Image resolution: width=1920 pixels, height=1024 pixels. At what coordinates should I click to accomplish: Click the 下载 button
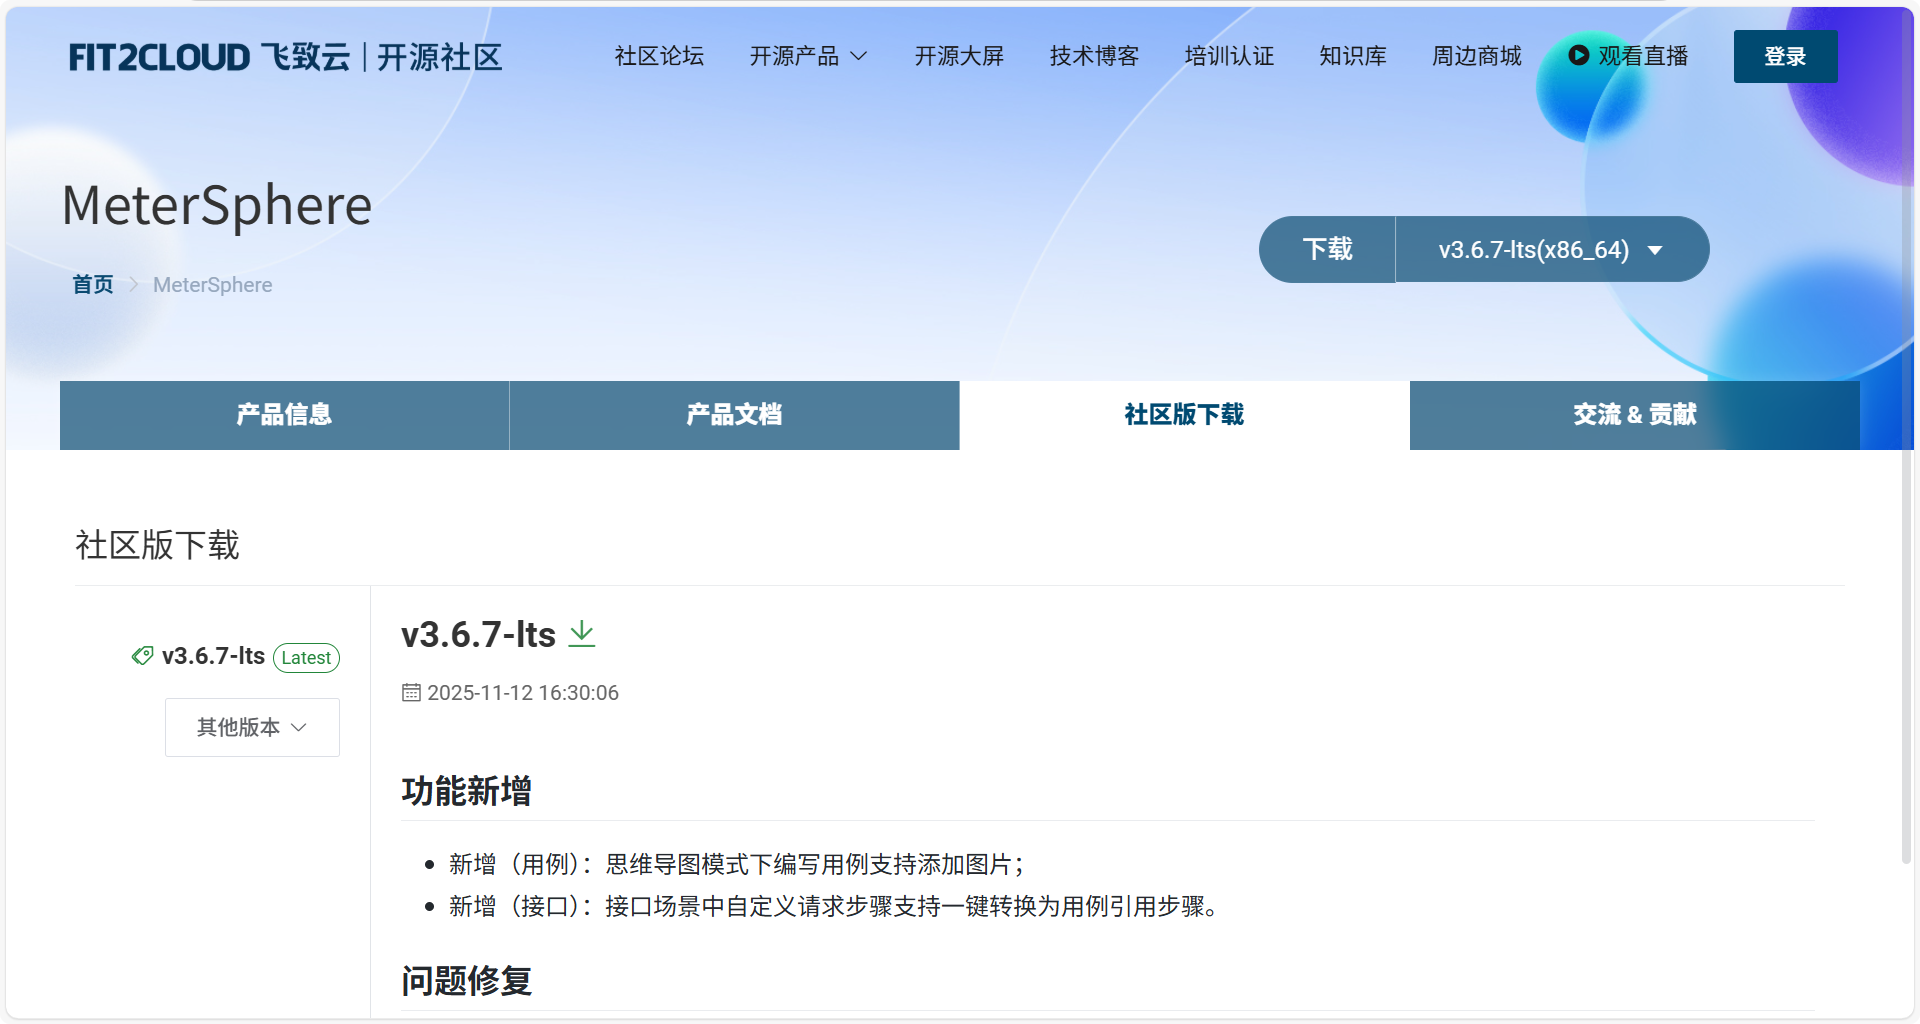pos(1327,249)
